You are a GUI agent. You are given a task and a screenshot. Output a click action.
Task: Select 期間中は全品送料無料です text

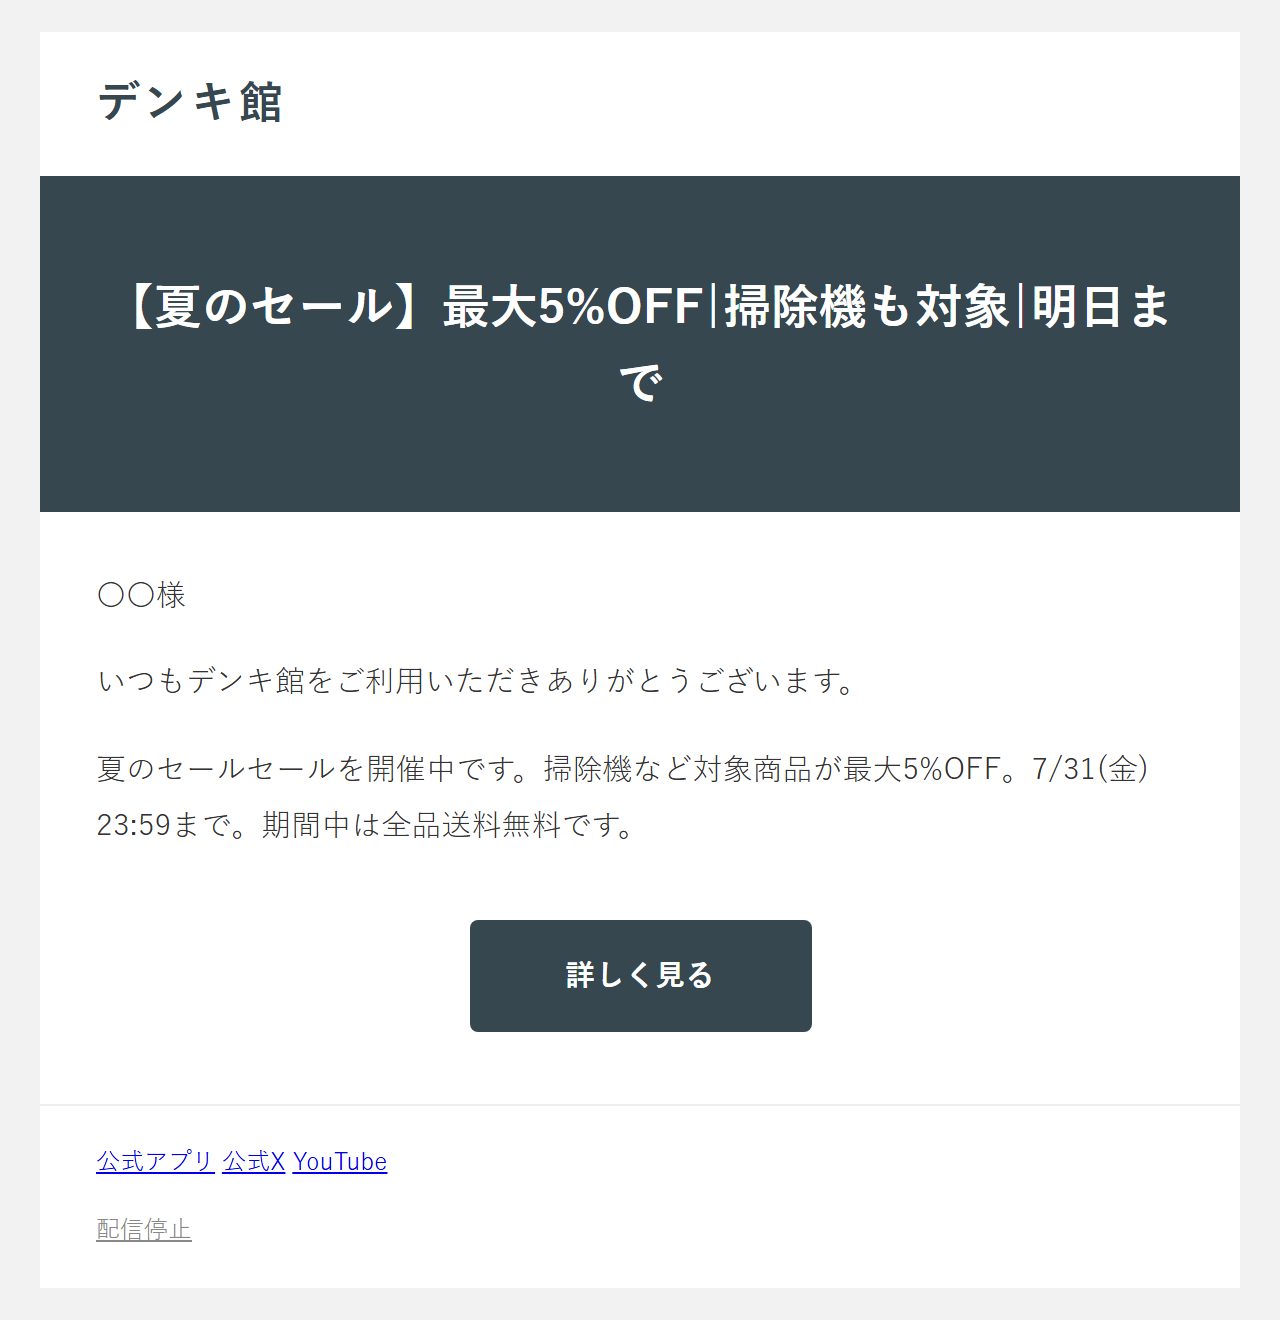(x=448, y=825)
